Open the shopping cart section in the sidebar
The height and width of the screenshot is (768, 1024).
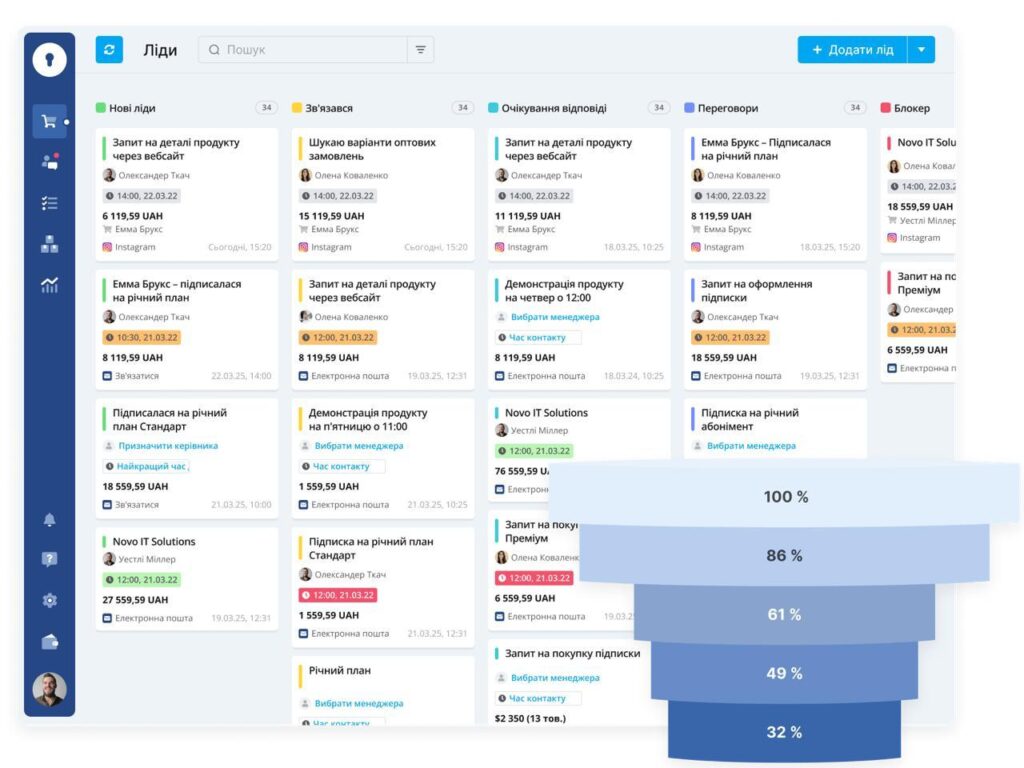pyautogui.click(x=49, y=122)
